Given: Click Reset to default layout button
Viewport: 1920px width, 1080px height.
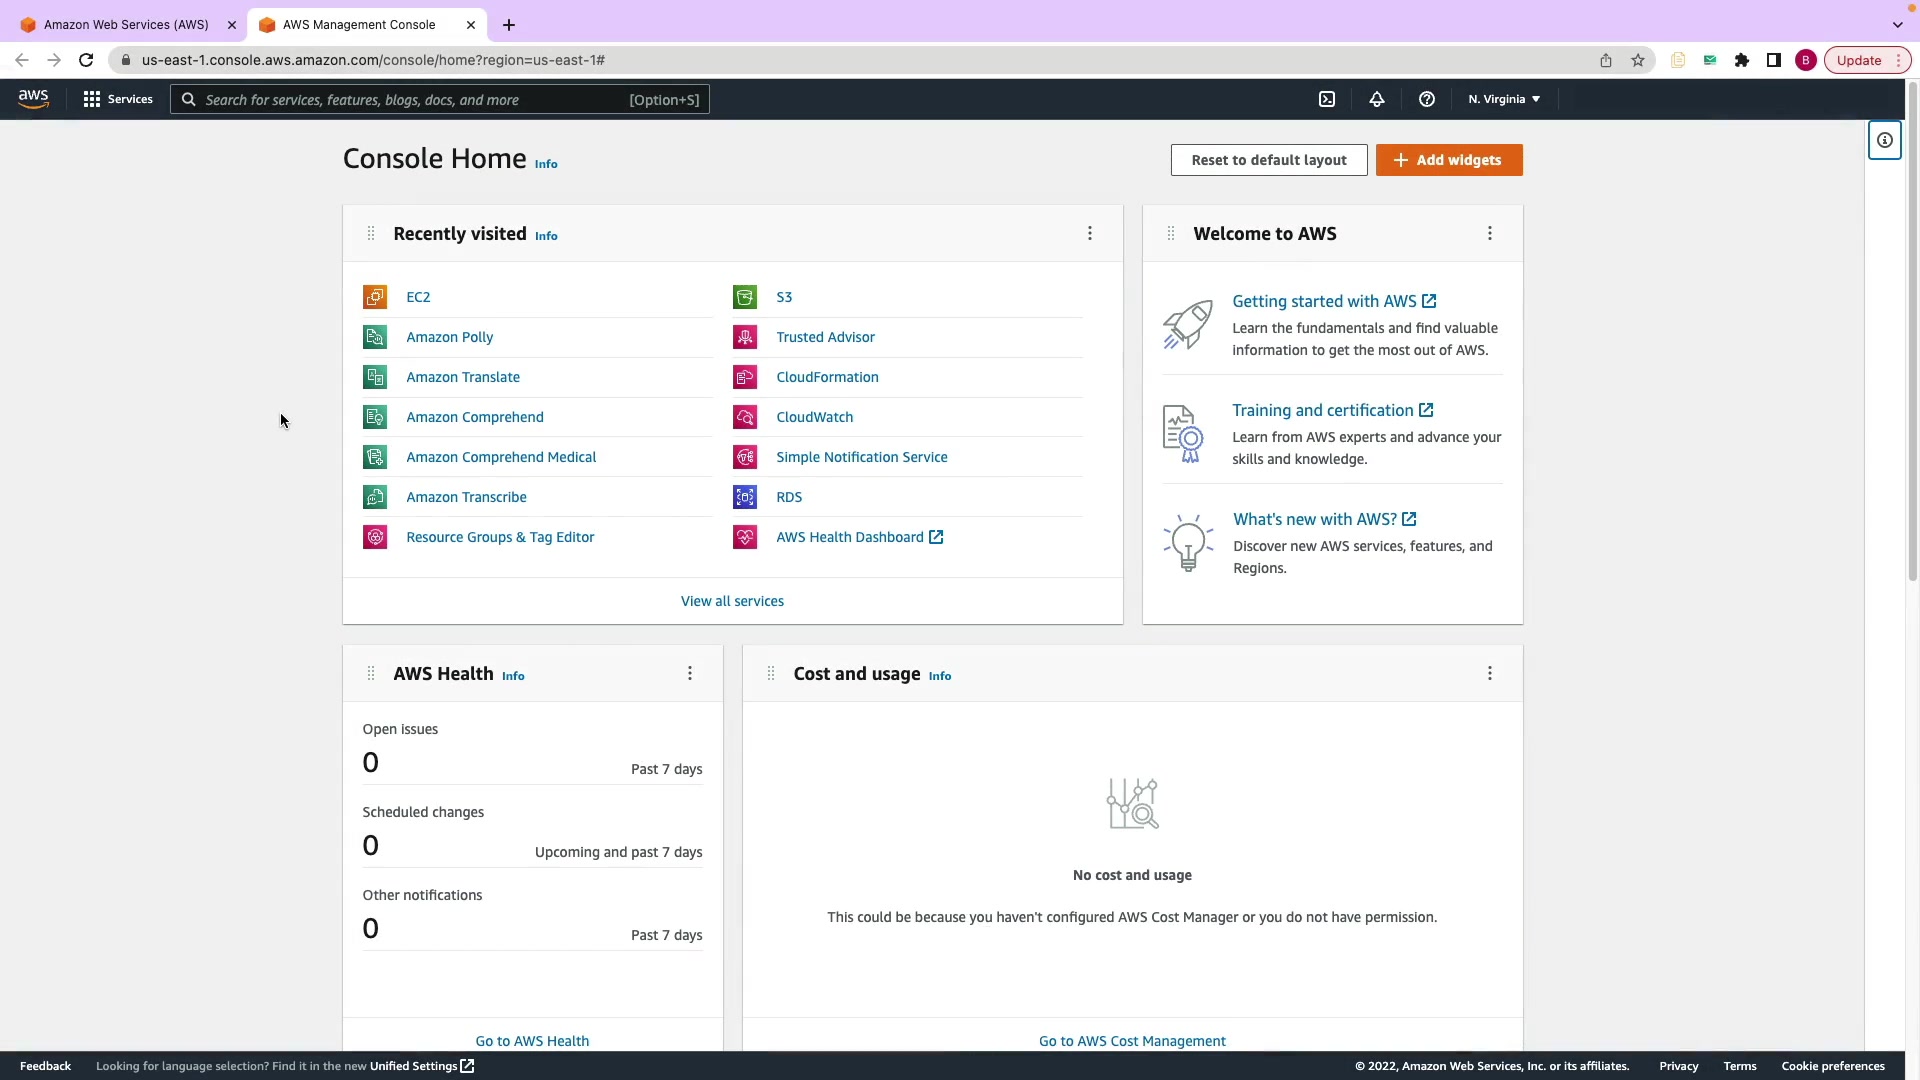Looking at the screenshot, I should pyautogui.click(x=1269, y=160).
